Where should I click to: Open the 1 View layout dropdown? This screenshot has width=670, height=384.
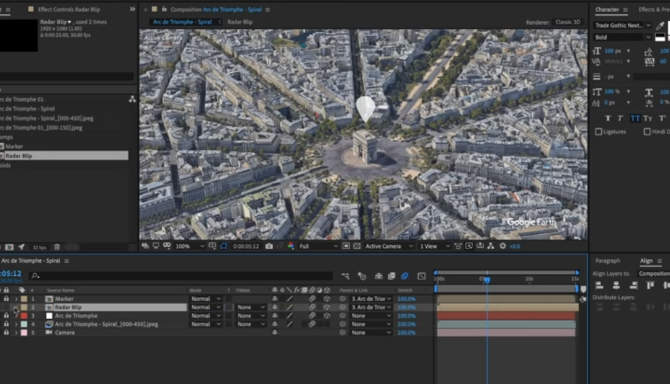pos(434,246)
